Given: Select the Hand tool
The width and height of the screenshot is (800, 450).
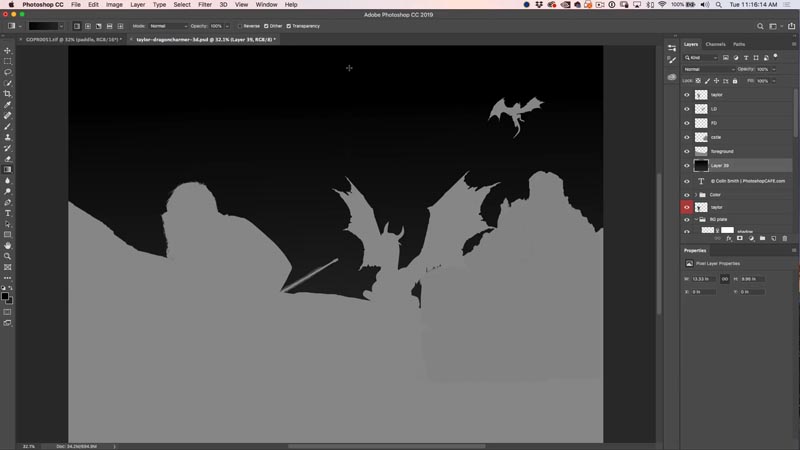Looking at the screenshot, I should 8,246.
